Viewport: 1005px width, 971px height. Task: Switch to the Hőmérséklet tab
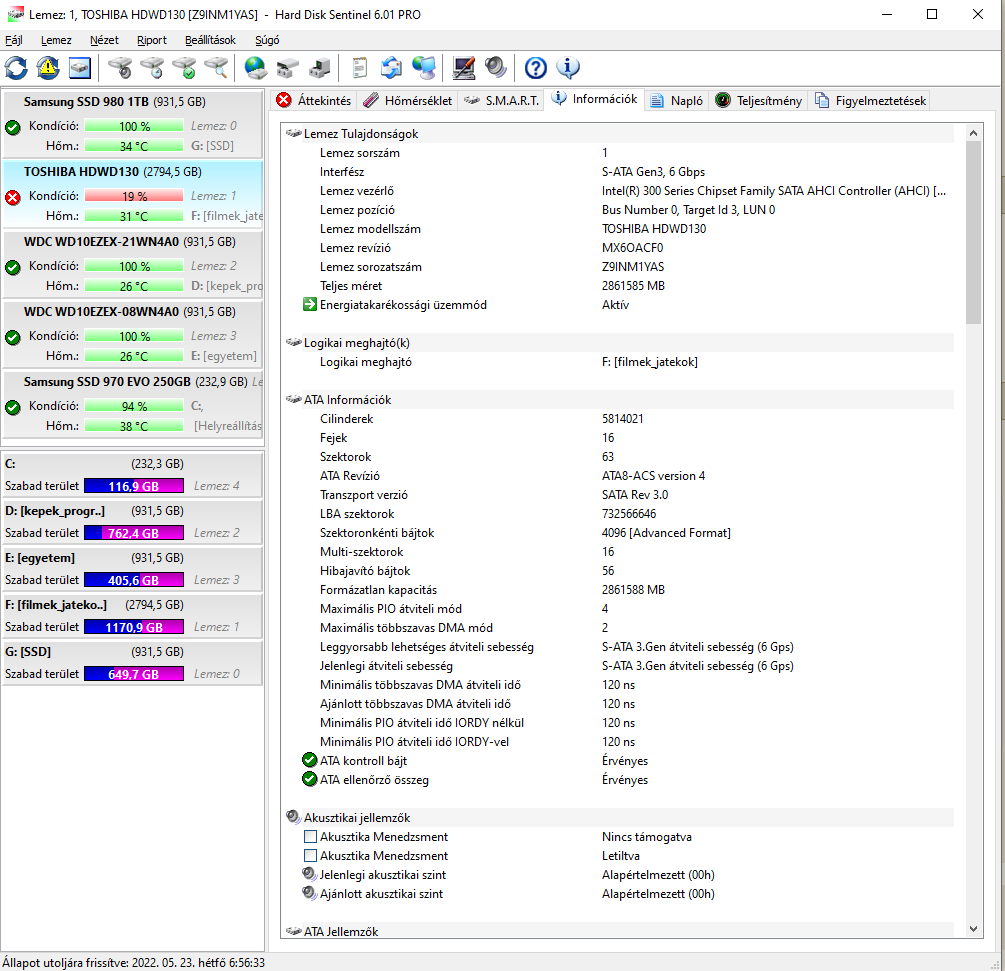(x=408, y=101)
